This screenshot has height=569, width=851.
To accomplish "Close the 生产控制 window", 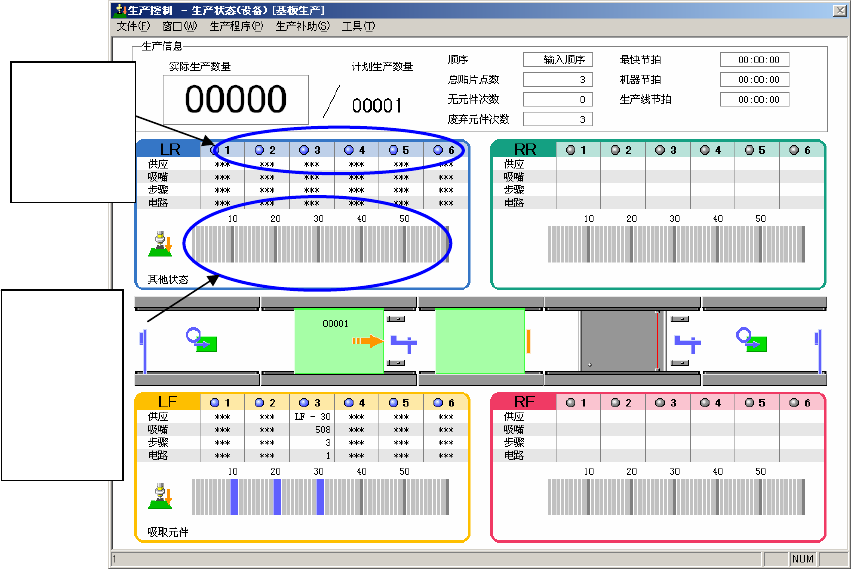I will (x=840, y=10).
